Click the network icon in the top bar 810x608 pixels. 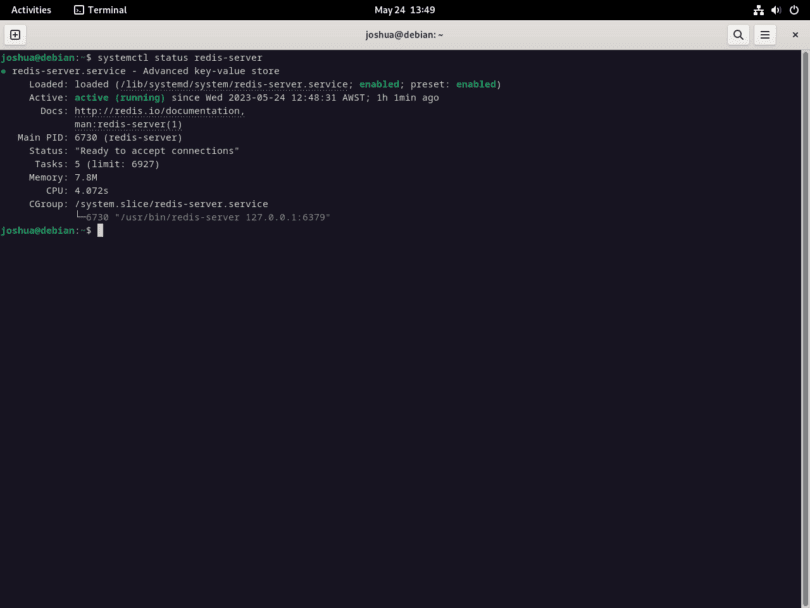click(x=758, y=10)
